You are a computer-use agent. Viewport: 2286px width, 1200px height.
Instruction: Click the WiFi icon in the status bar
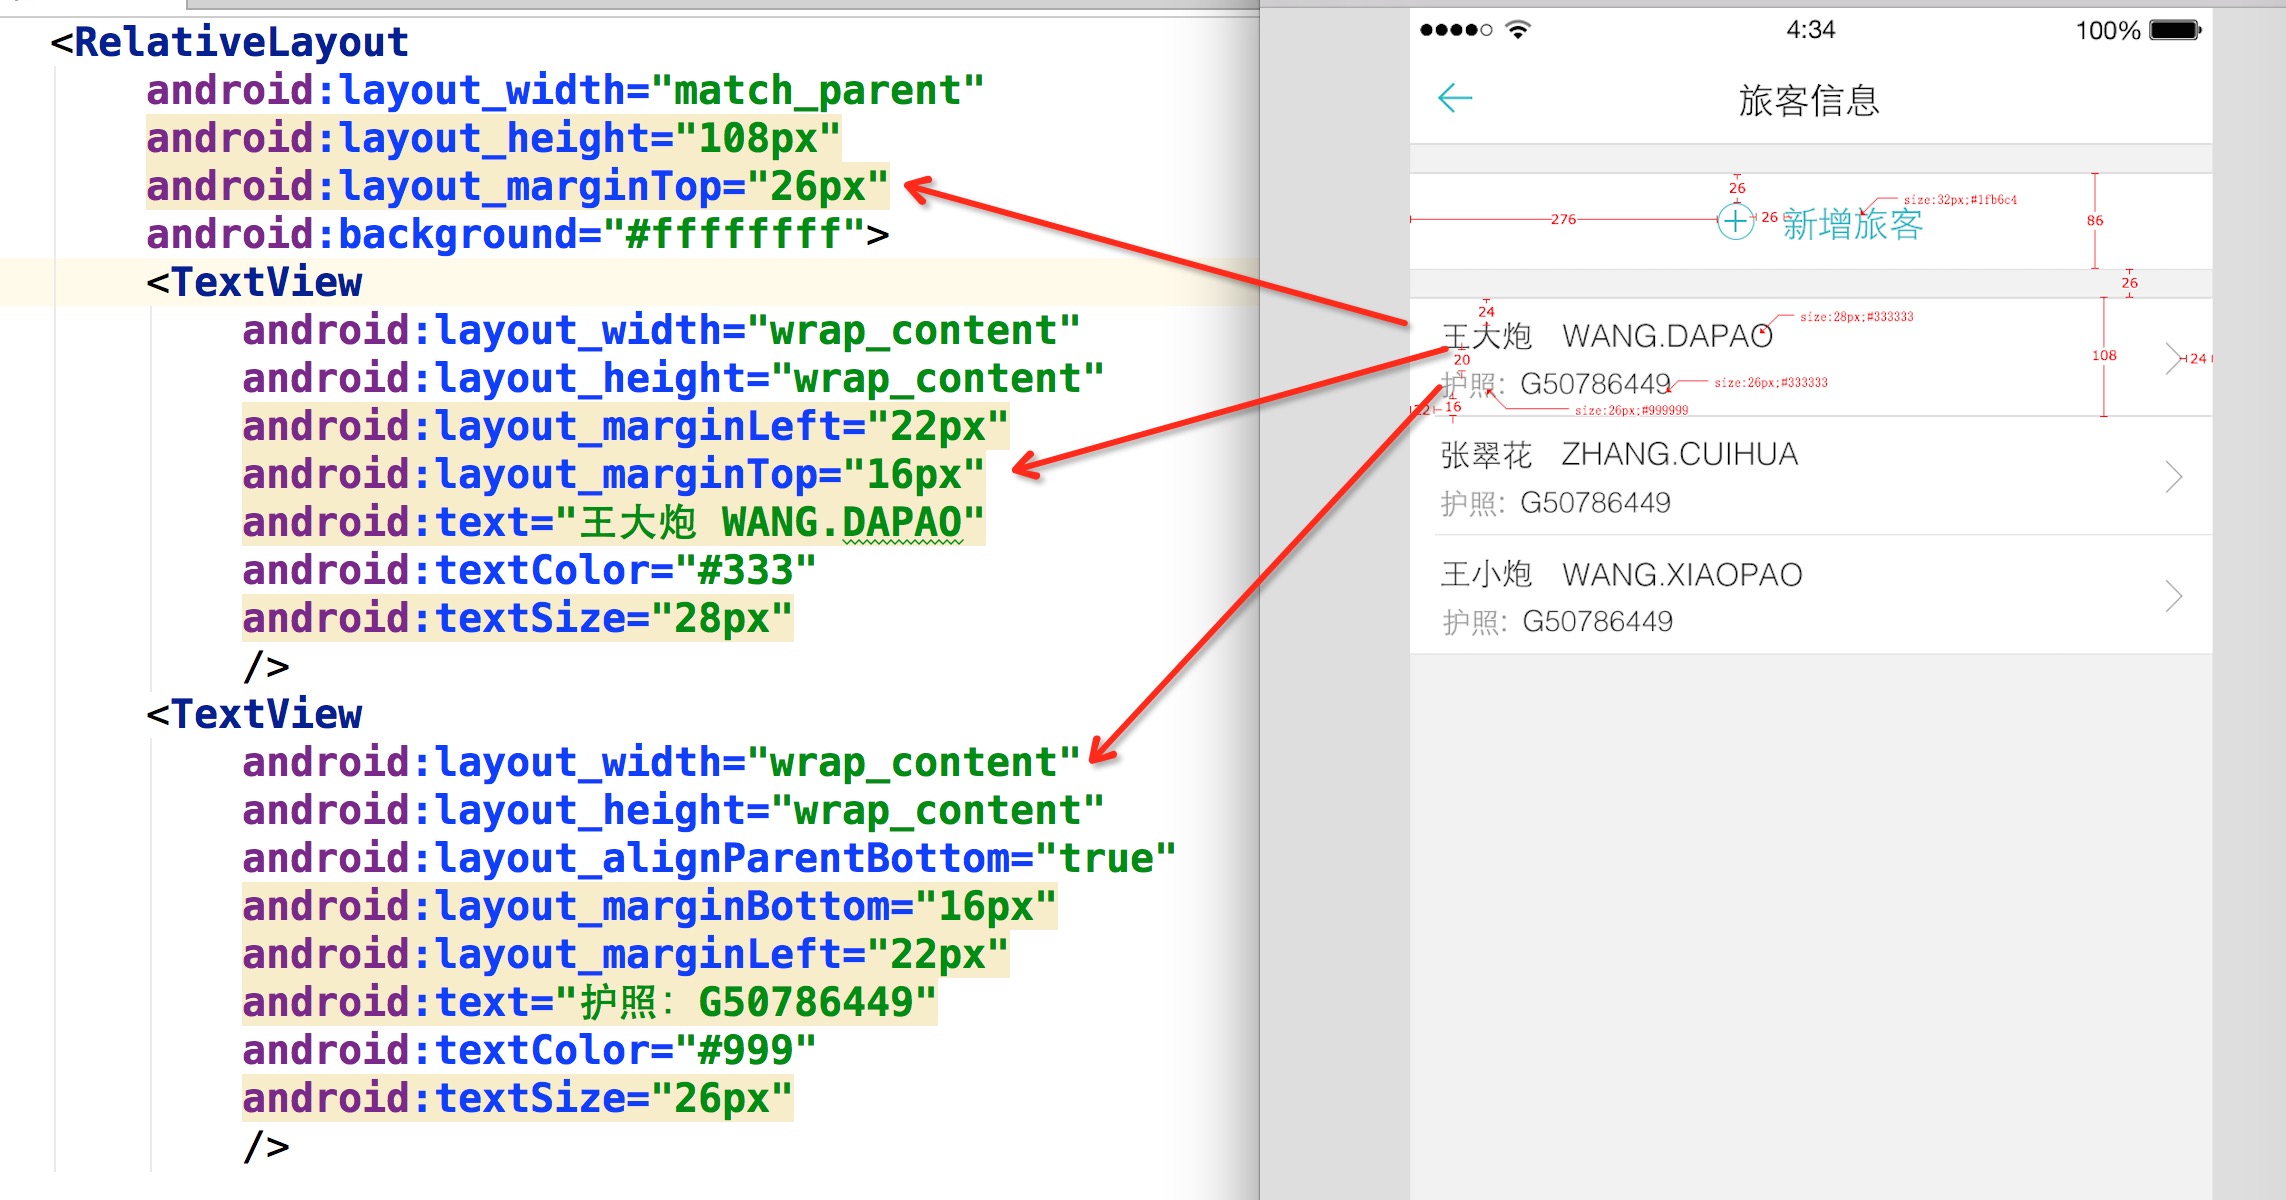click(x=1518, y=30)
